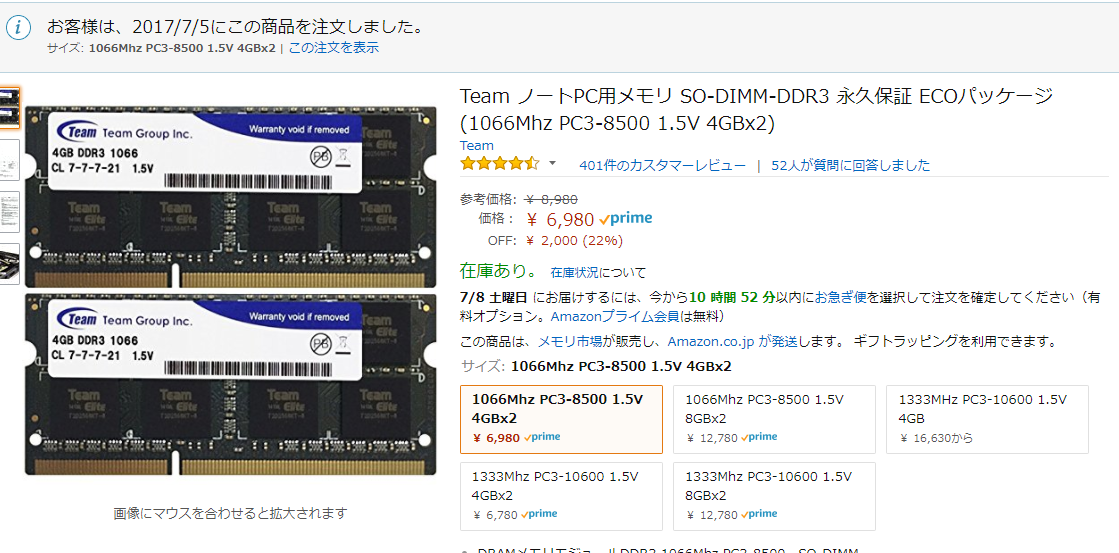Click the ギフトラッピングを利用できます text
1119x553 pixels.
coord(954,341)
